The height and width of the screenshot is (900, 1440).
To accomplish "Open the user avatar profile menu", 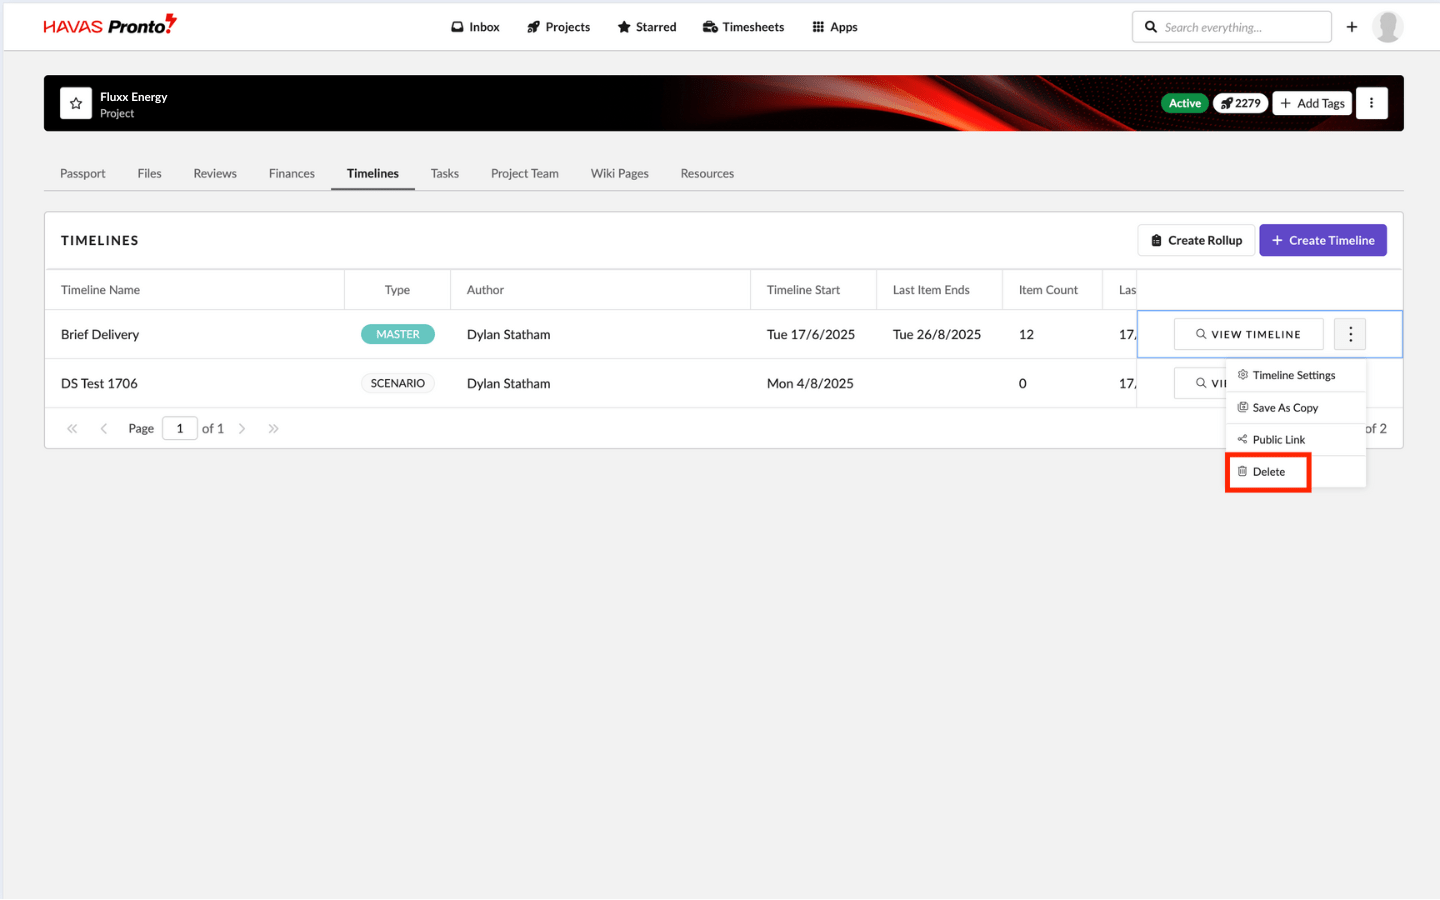I will coord(1388,27).
